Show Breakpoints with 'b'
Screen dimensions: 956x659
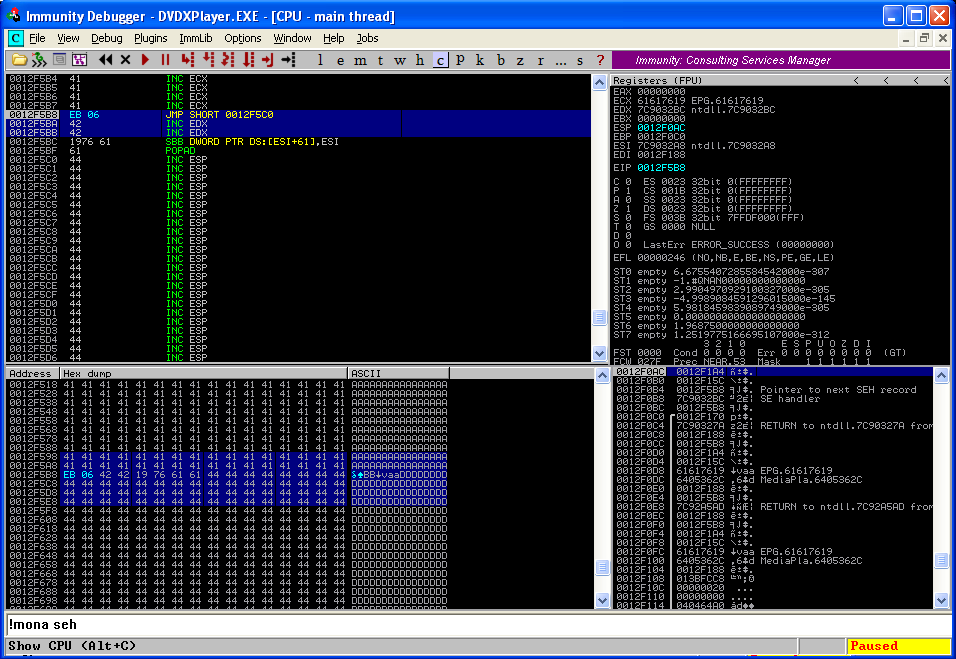pos(501,60)
